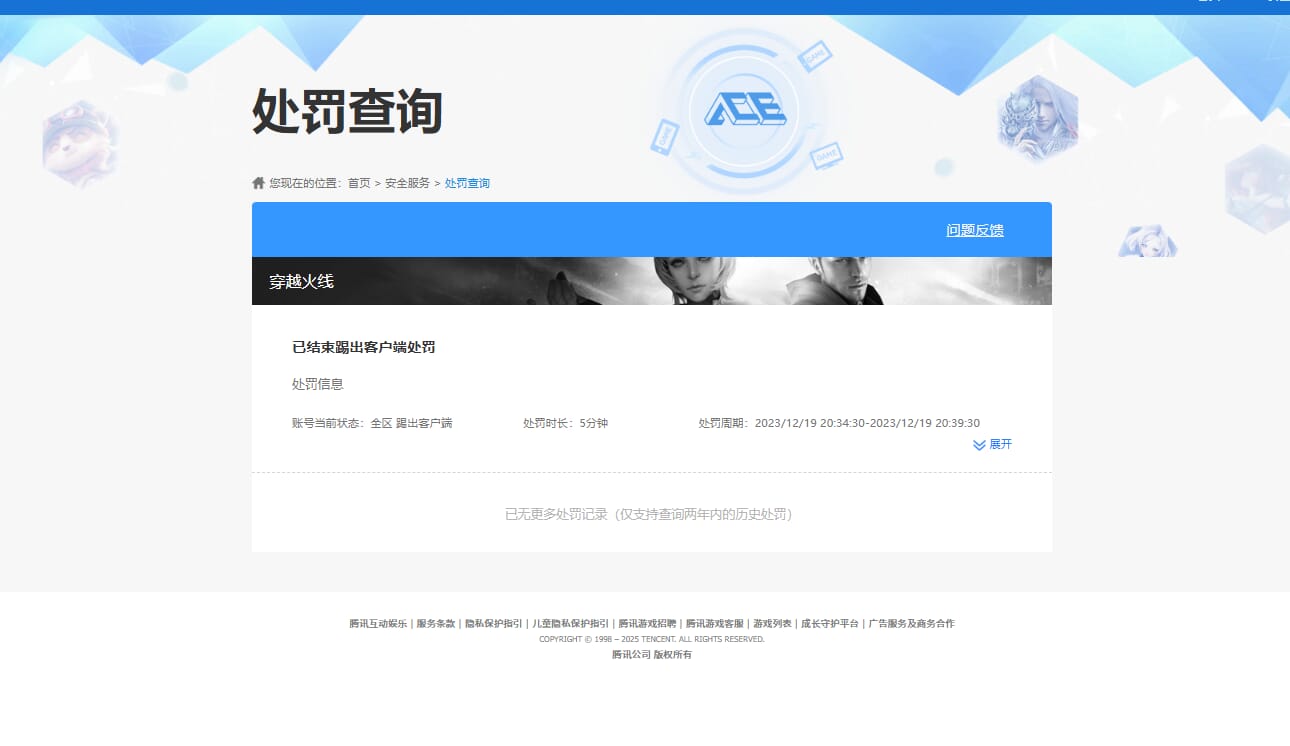Open the 服务条款 footer link
1290x746 pixels.
tap(436, 623)
